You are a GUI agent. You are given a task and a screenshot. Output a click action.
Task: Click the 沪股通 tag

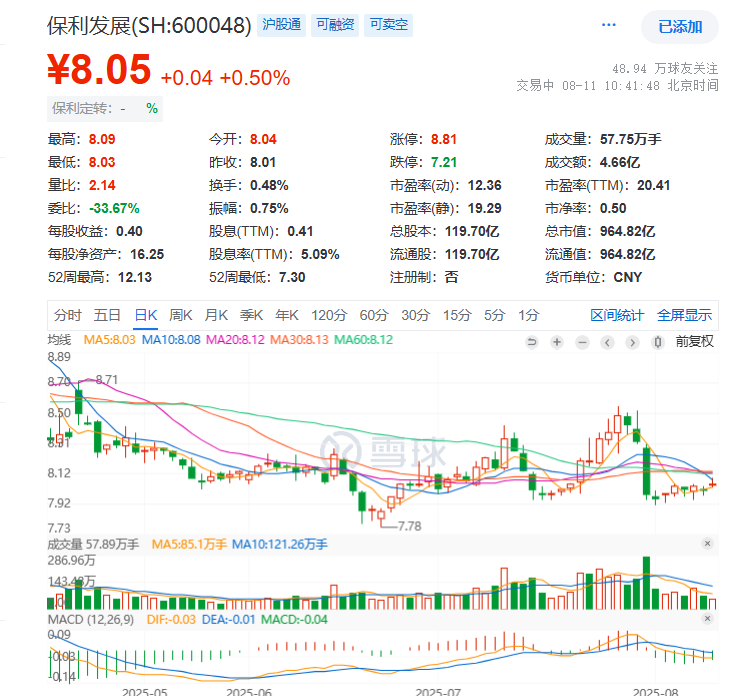coord(282,24)
